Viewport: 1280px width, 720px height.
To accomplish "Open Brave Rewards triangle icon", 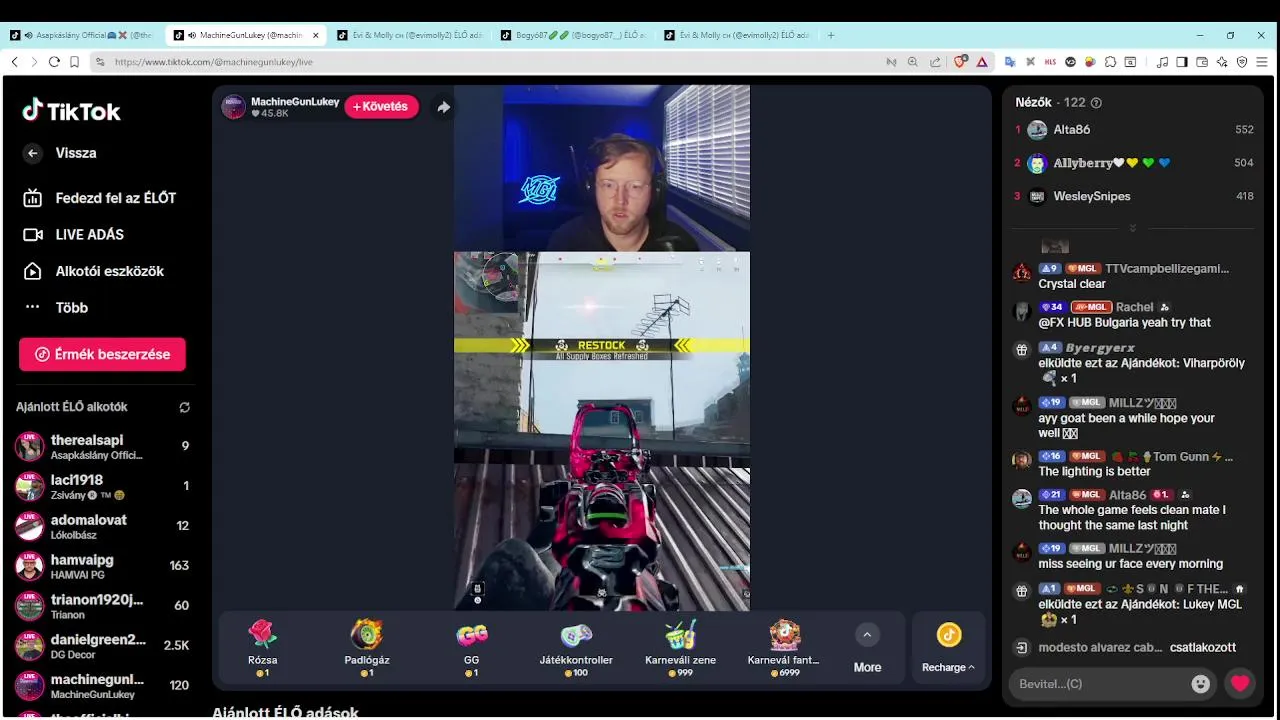I will point(982,62).
